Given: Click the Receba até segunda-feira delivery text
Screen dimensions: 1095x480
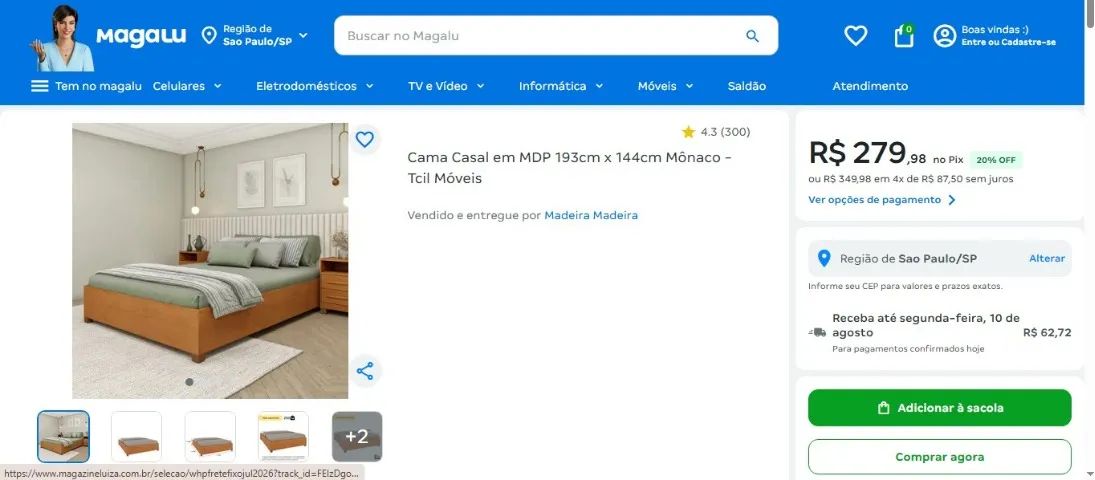Looking at the screenshot, I should (926, 326).
